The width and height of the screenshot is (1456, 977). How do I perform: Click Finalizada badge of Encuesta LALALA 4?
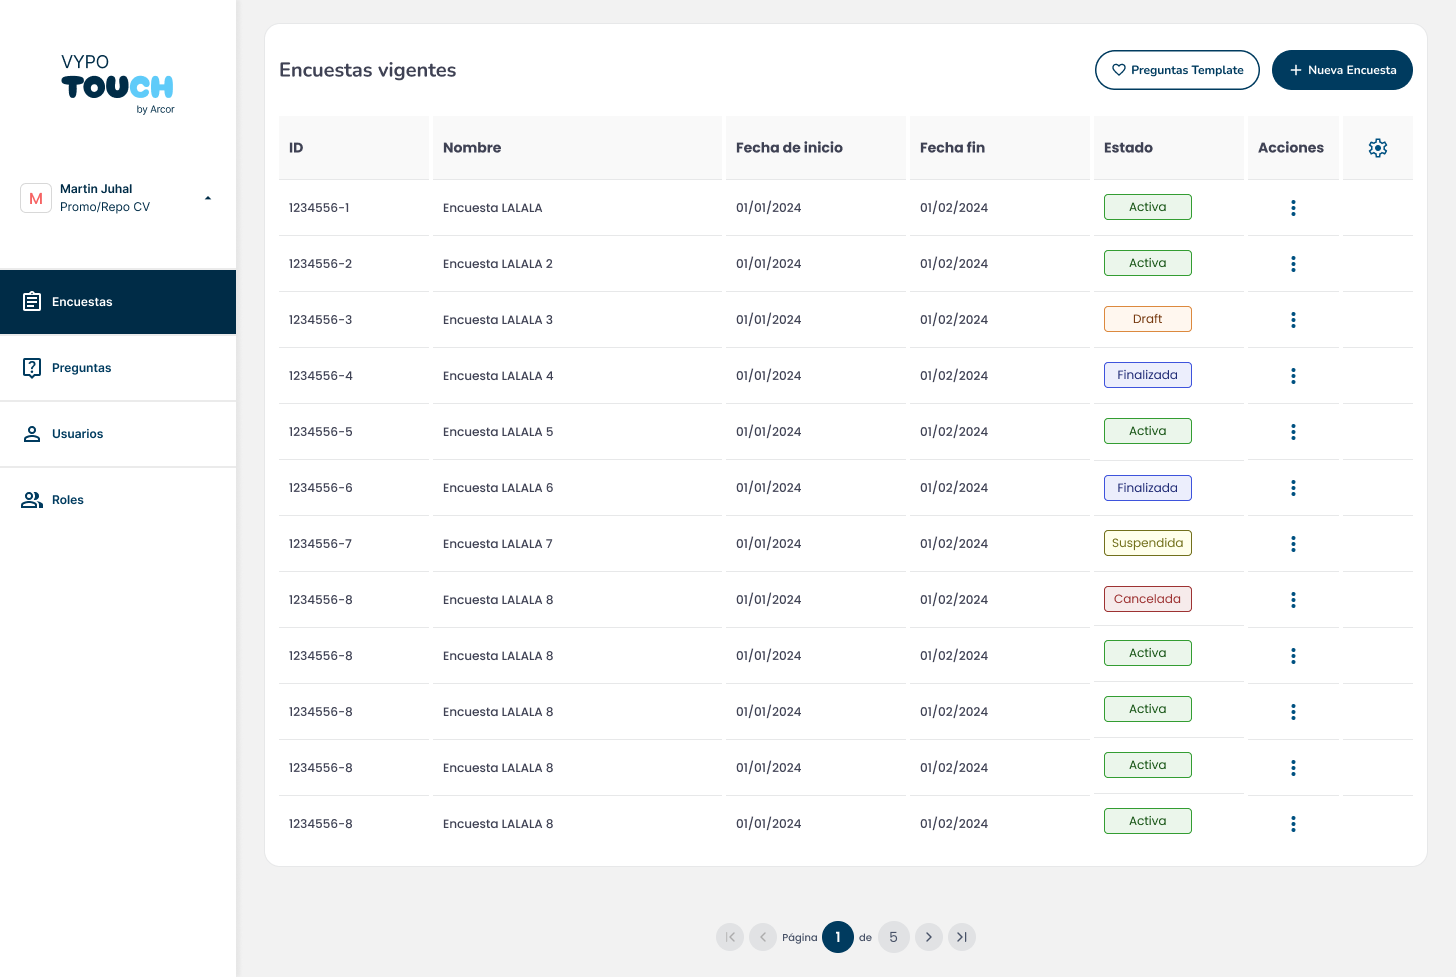point(1148,375)
